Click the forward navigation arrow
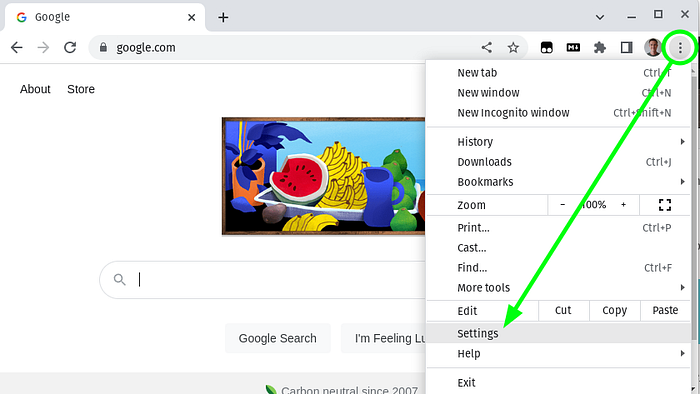The image size is (700, 394). tap(43, 47)
